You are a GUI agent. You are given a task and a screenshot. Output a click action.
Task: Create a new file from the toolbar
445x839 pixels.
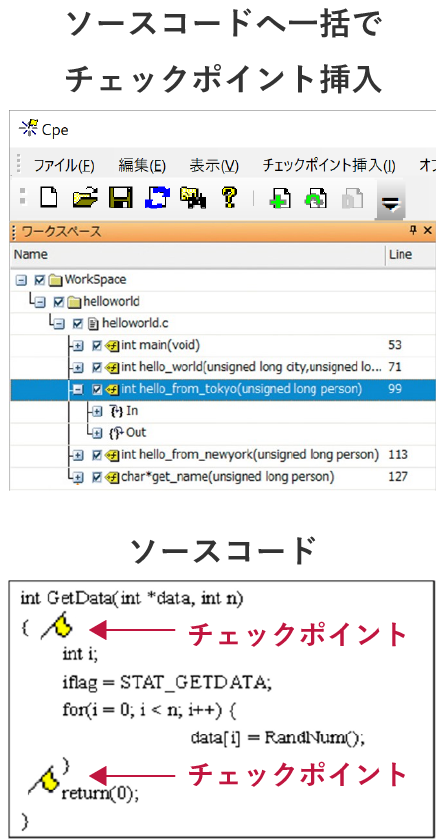coord(49,197)
